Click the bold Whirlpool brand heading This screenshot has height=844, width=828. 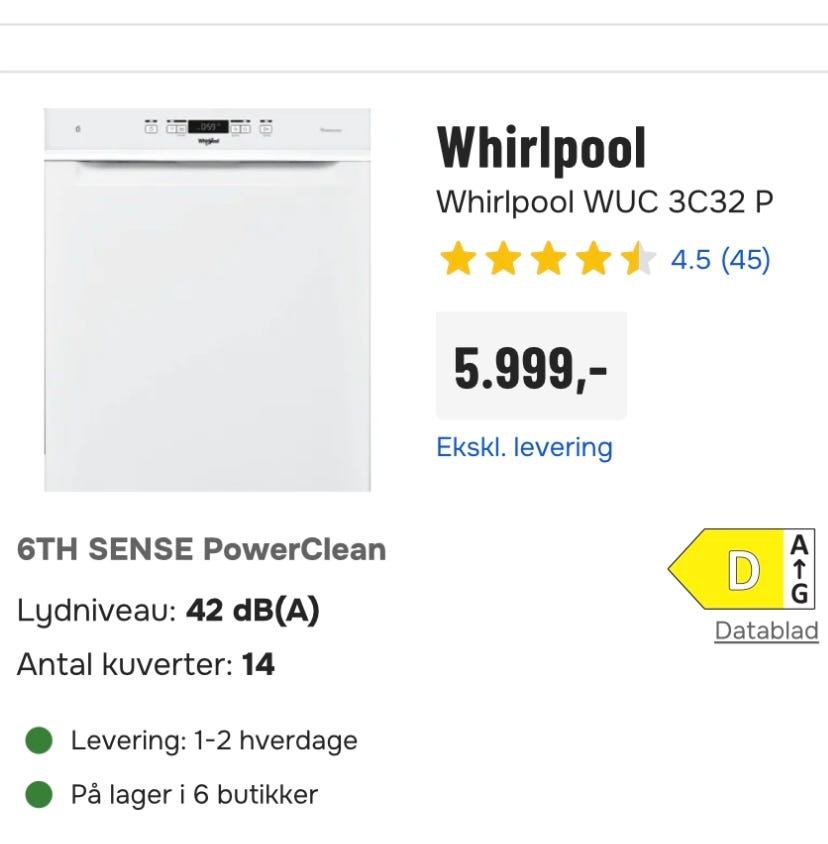pyautogui.click(x=541, y=149)
